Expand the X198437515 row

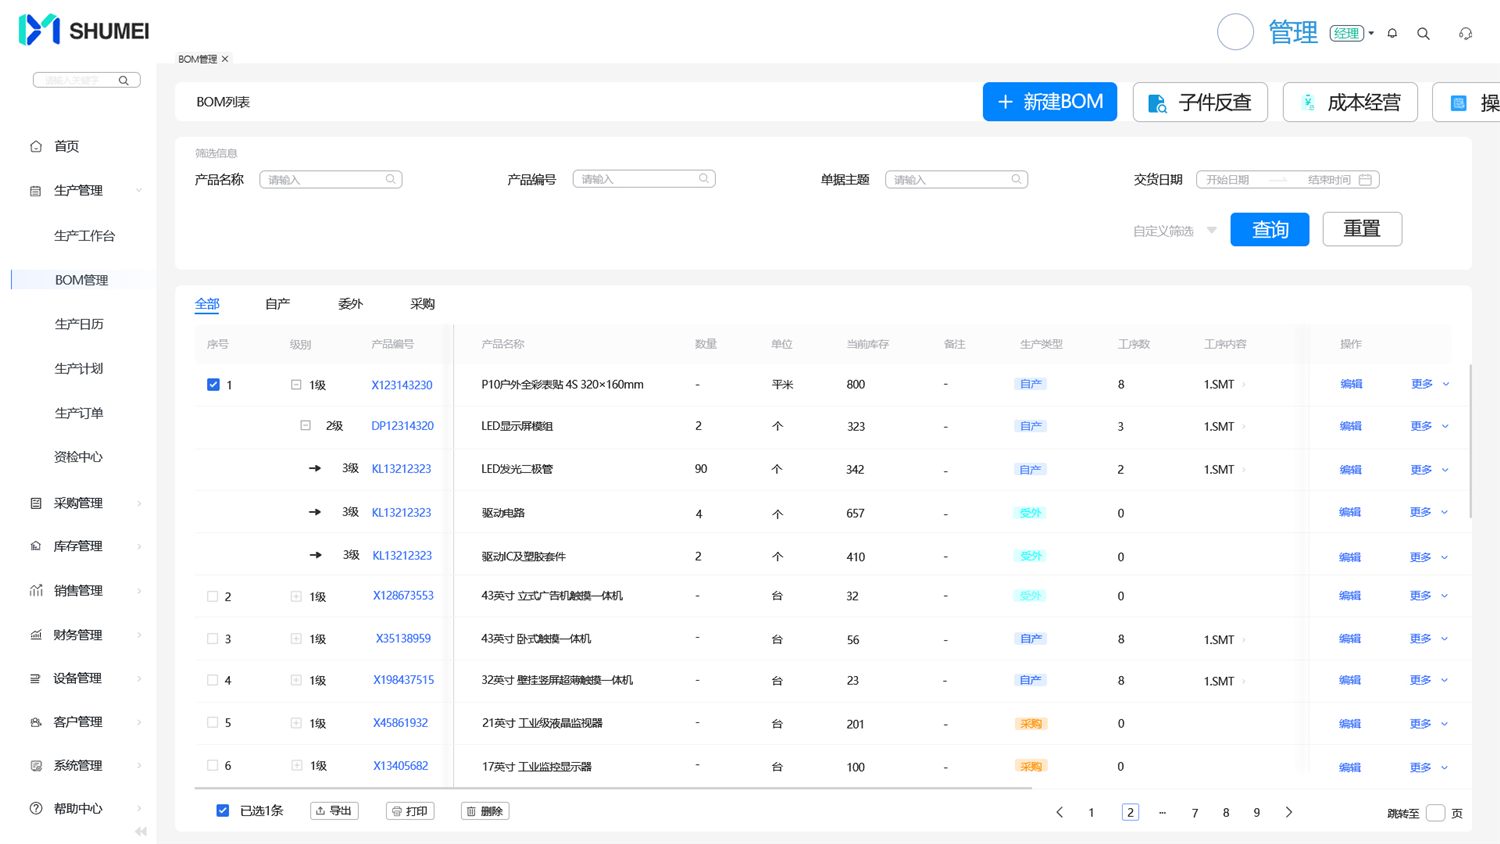[296, 680]
